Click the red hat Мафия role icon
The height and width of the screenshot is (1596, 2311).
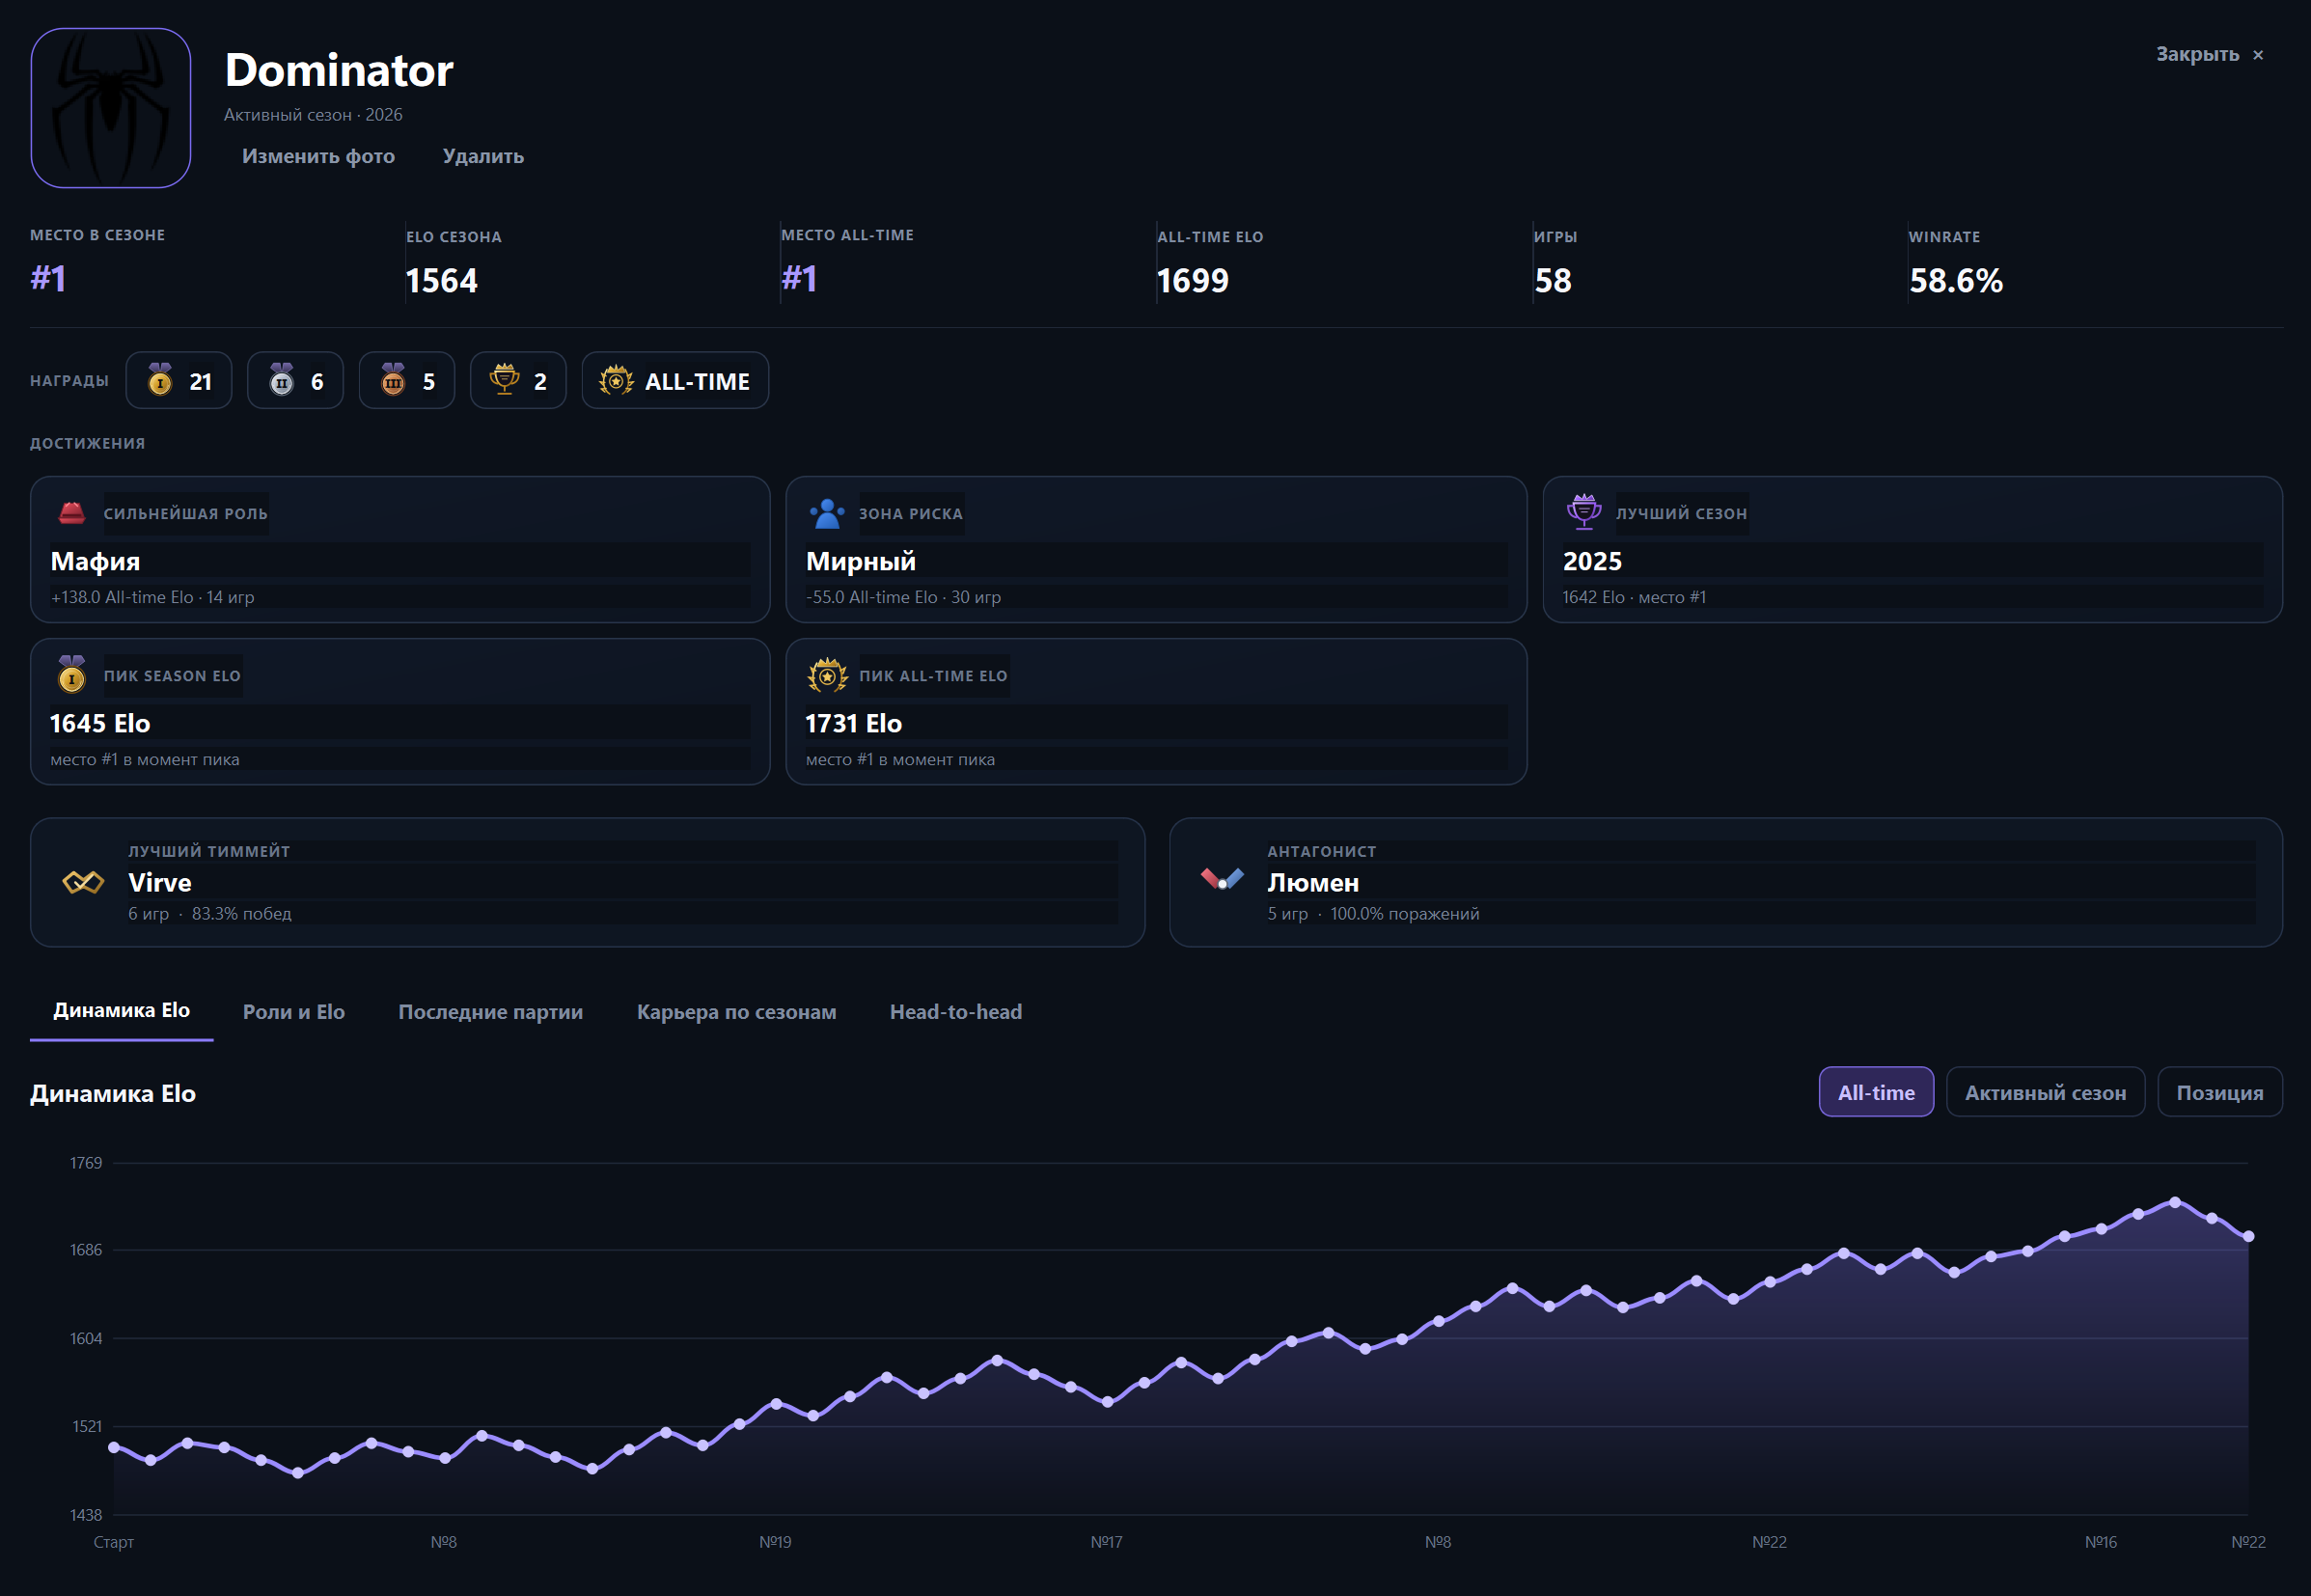click(72, 513)
